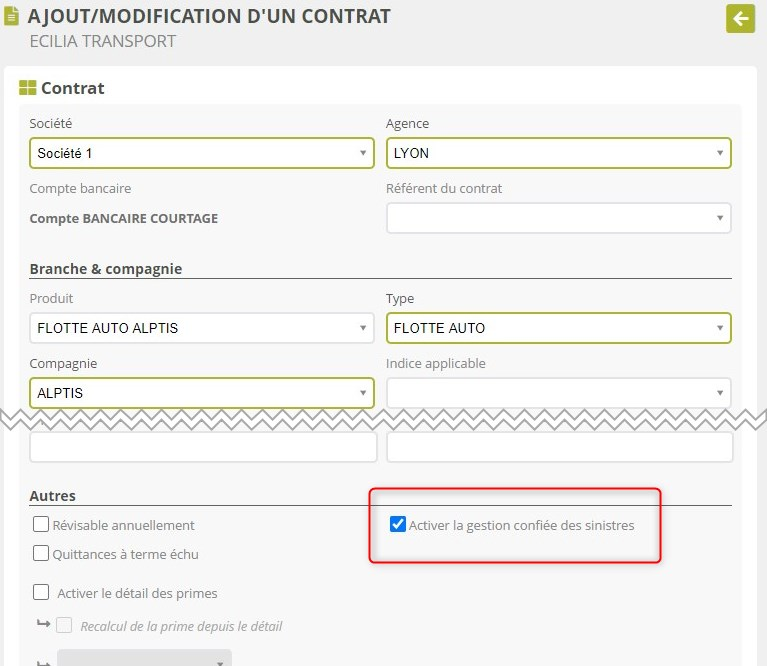Image resolution: width=767 pixels, height=666 pixels.
Task: Open the Société dropdown showing Société 1
Action: [202, 153]
